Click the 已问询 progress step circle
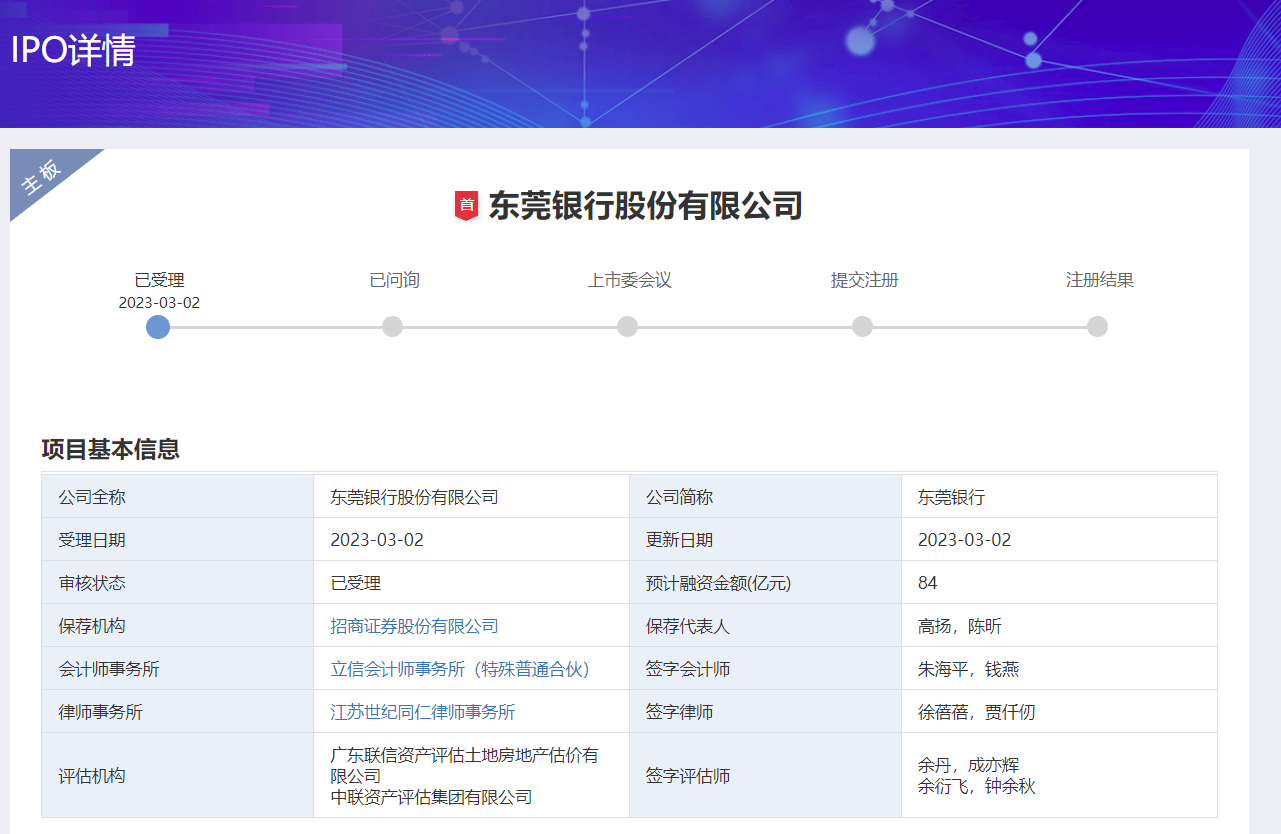The width and height of the screenshot is (1281, 834). (393, 327)
